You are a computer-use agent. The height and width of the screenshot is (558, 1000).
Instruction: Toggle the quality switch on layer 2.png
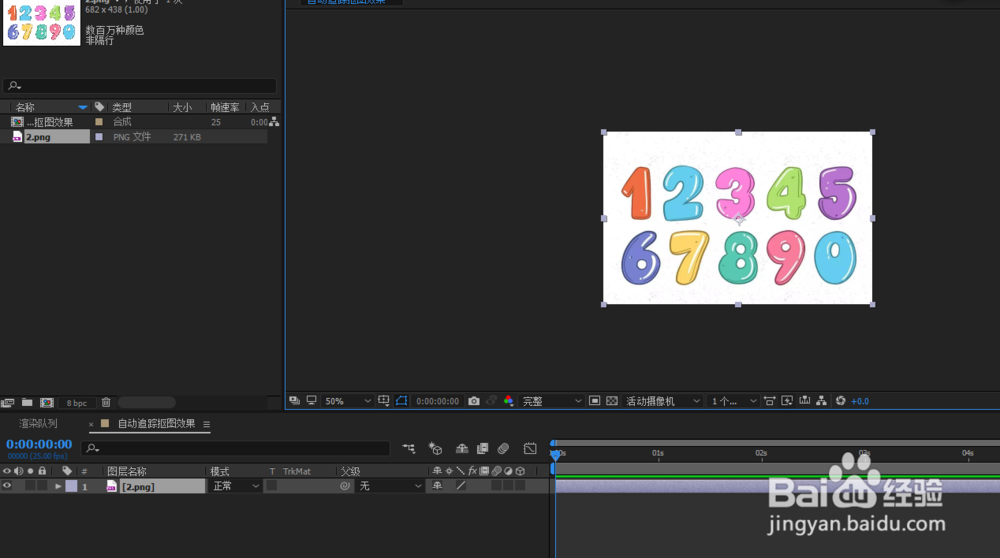click(x=460, y=486)
